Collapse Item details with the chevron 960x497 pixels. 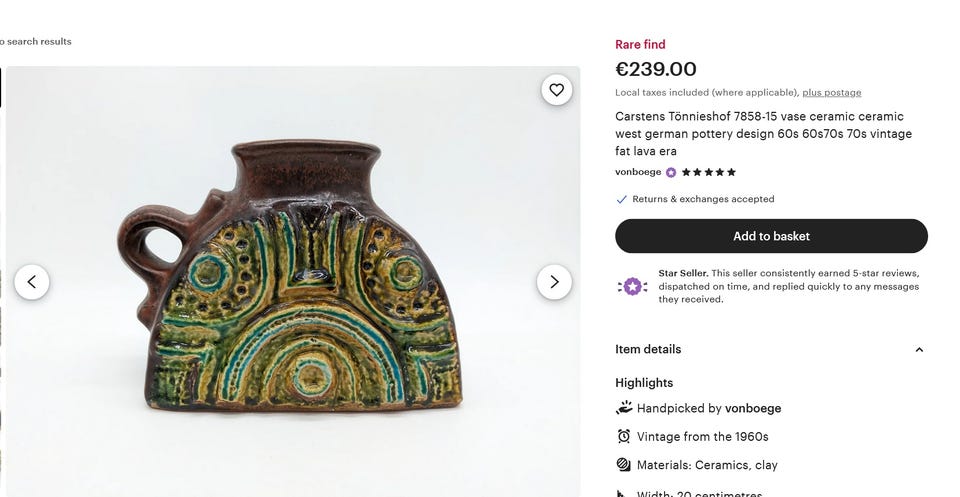[919, 350]
